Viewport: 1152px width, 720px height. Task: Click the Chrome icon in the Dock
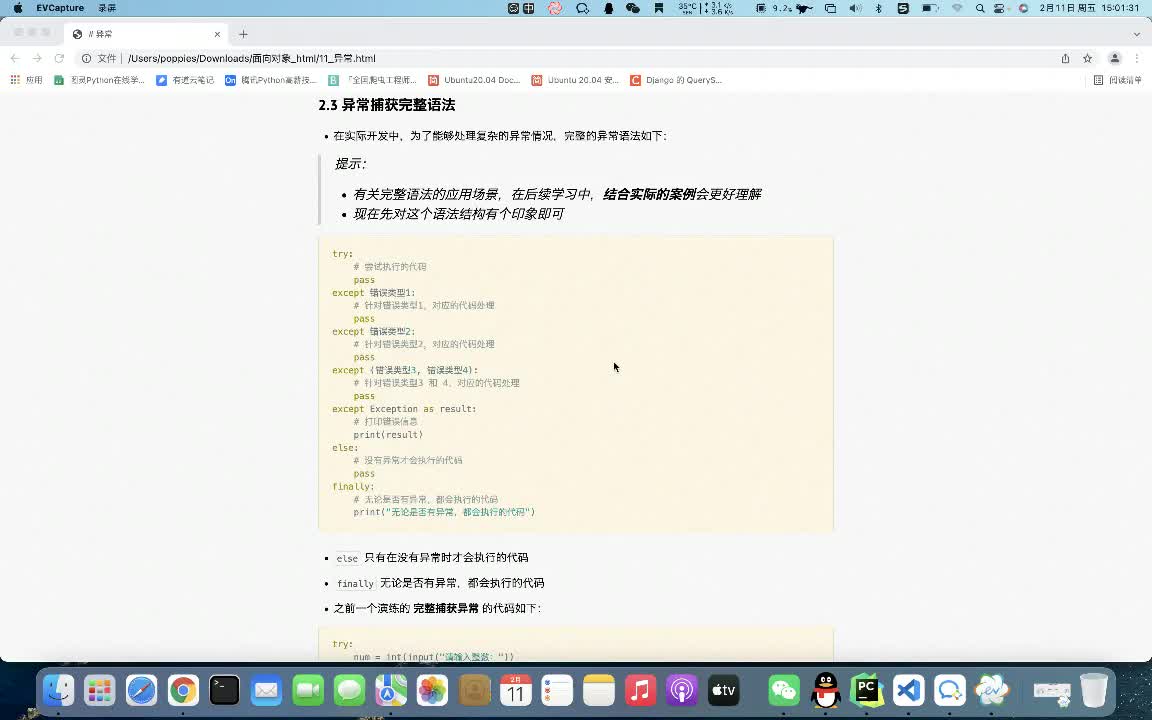coord(183,691)
